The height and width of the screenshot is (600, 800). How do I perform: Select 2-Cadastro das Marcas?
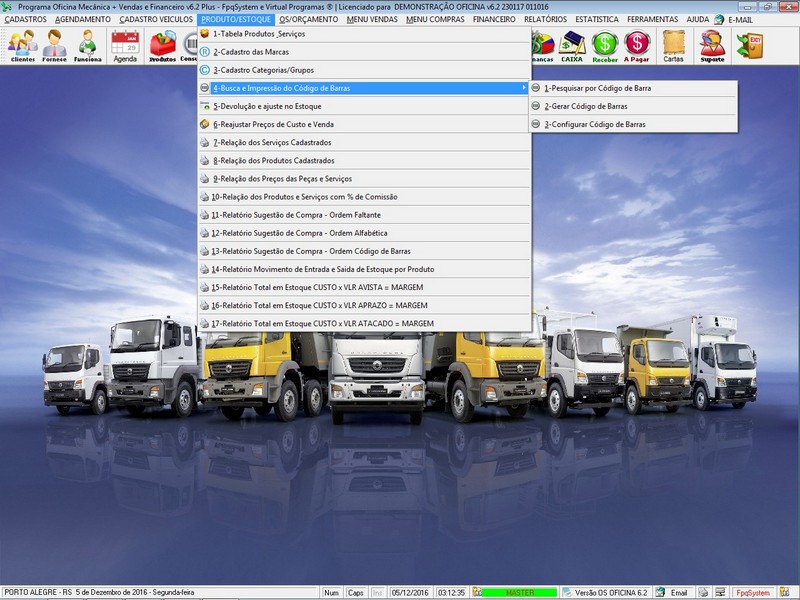[x=364, y=52]
